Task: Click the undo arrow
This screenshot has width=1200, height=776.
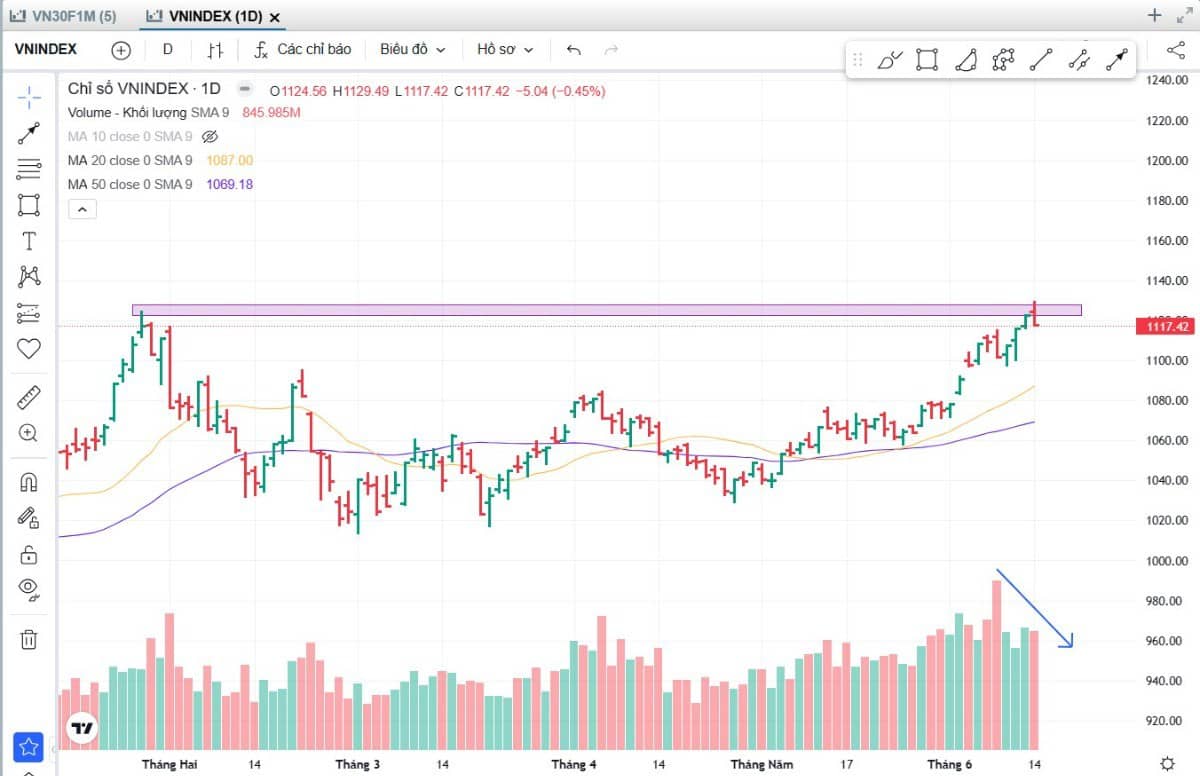Action: pyautogui.click(x=573, y=49)
